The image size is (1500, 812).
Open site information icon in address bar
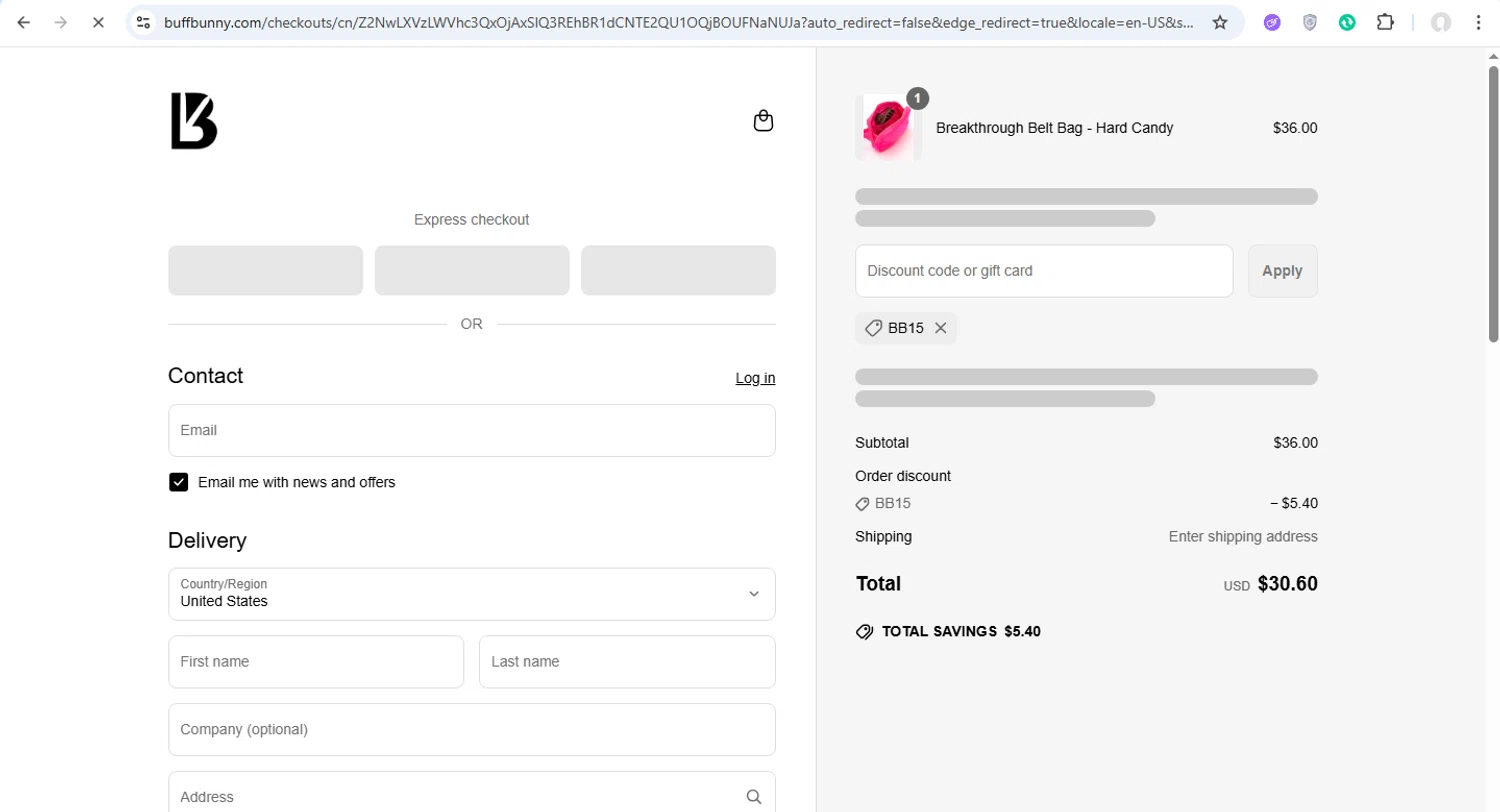click(x=143, y=22)
